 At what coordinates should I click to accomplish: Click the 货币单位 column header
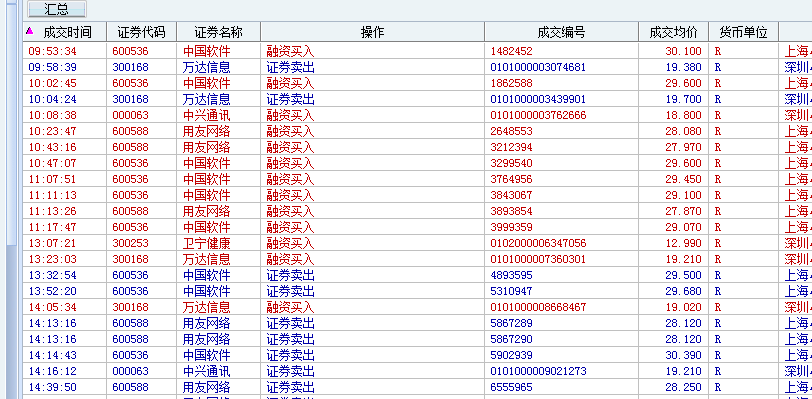tap(743, 32)
